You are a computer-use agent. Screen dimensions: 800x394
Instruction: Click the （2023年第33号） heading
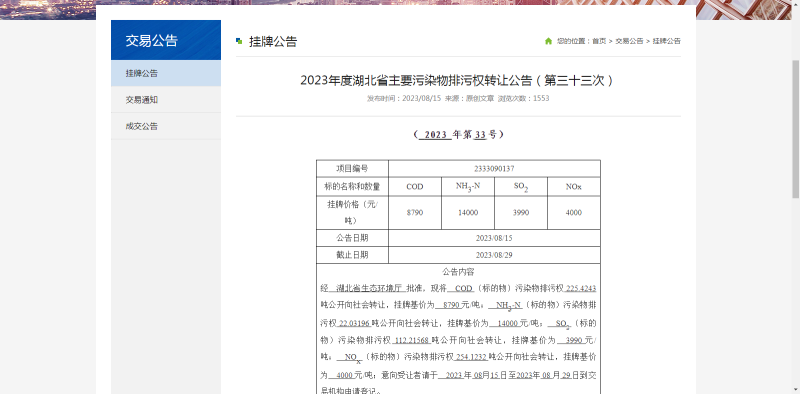tap(458, 135)
